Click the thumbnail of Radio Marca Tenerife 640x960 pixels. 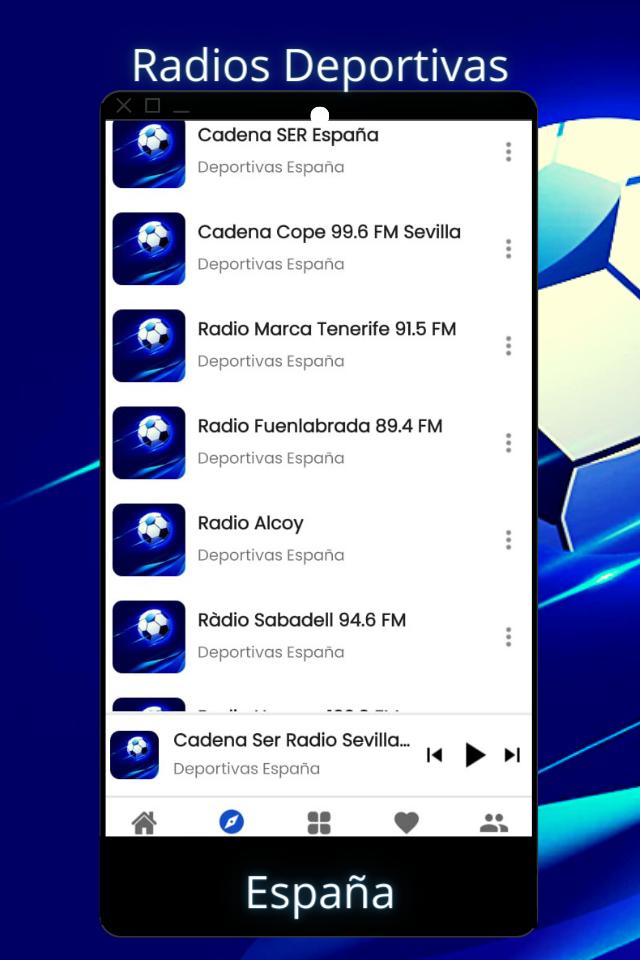pos(149,346)
